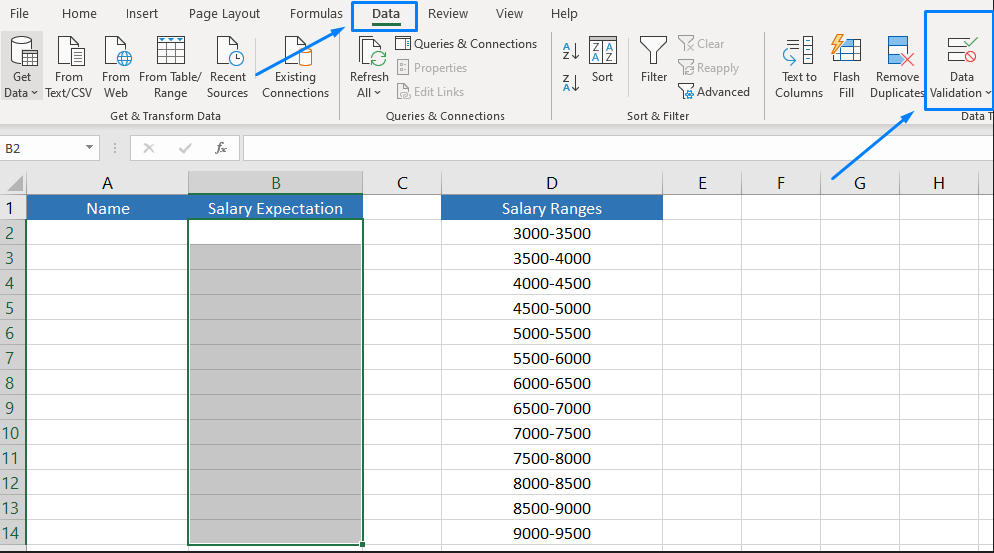Select cell with 8500-9000
Image resolution: width=994 pixels, height=553 pixels.
[x=552, y=509]
